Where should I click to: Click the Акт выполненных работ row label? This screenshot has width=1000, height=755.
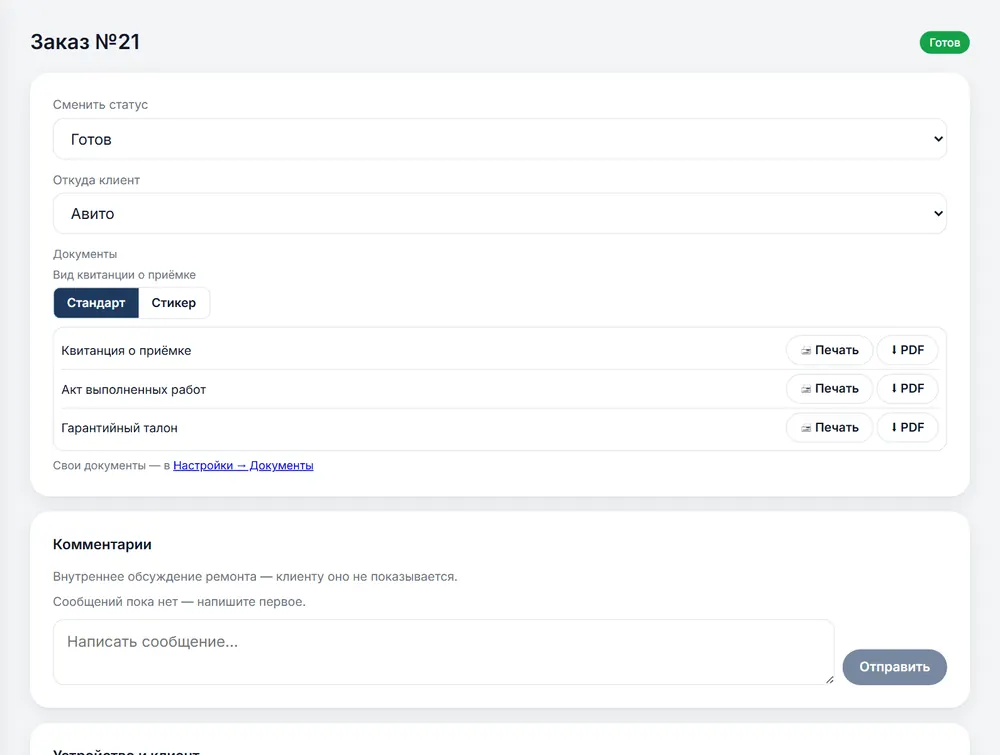coord(133,390)
